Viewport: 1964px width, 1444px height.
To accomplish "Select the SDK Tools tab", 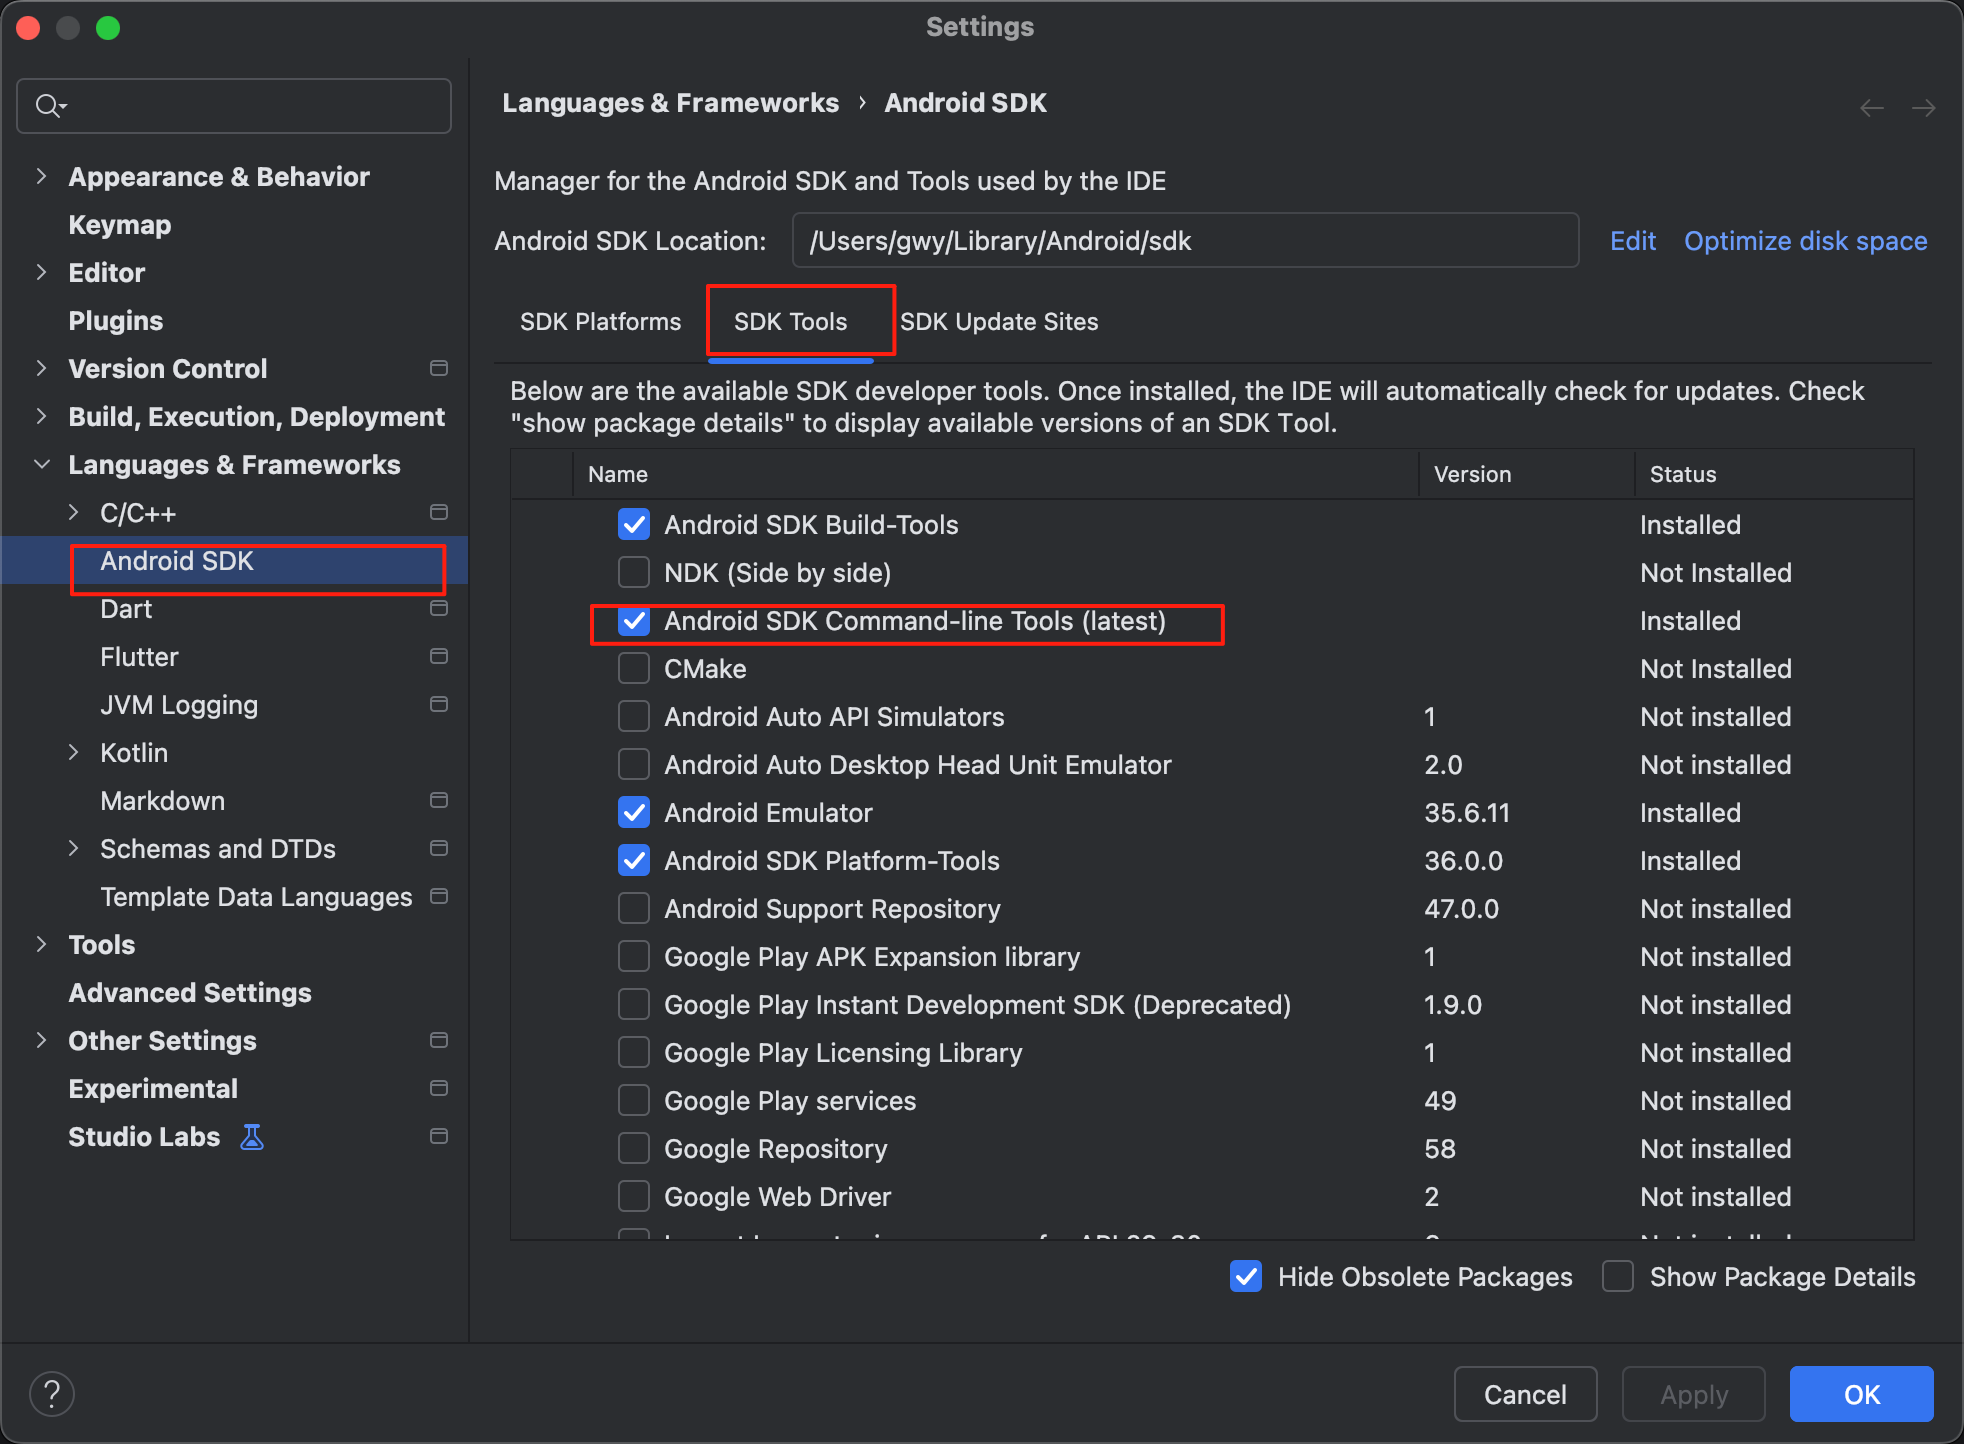I will pyautogui.click(x=790, y=321).
